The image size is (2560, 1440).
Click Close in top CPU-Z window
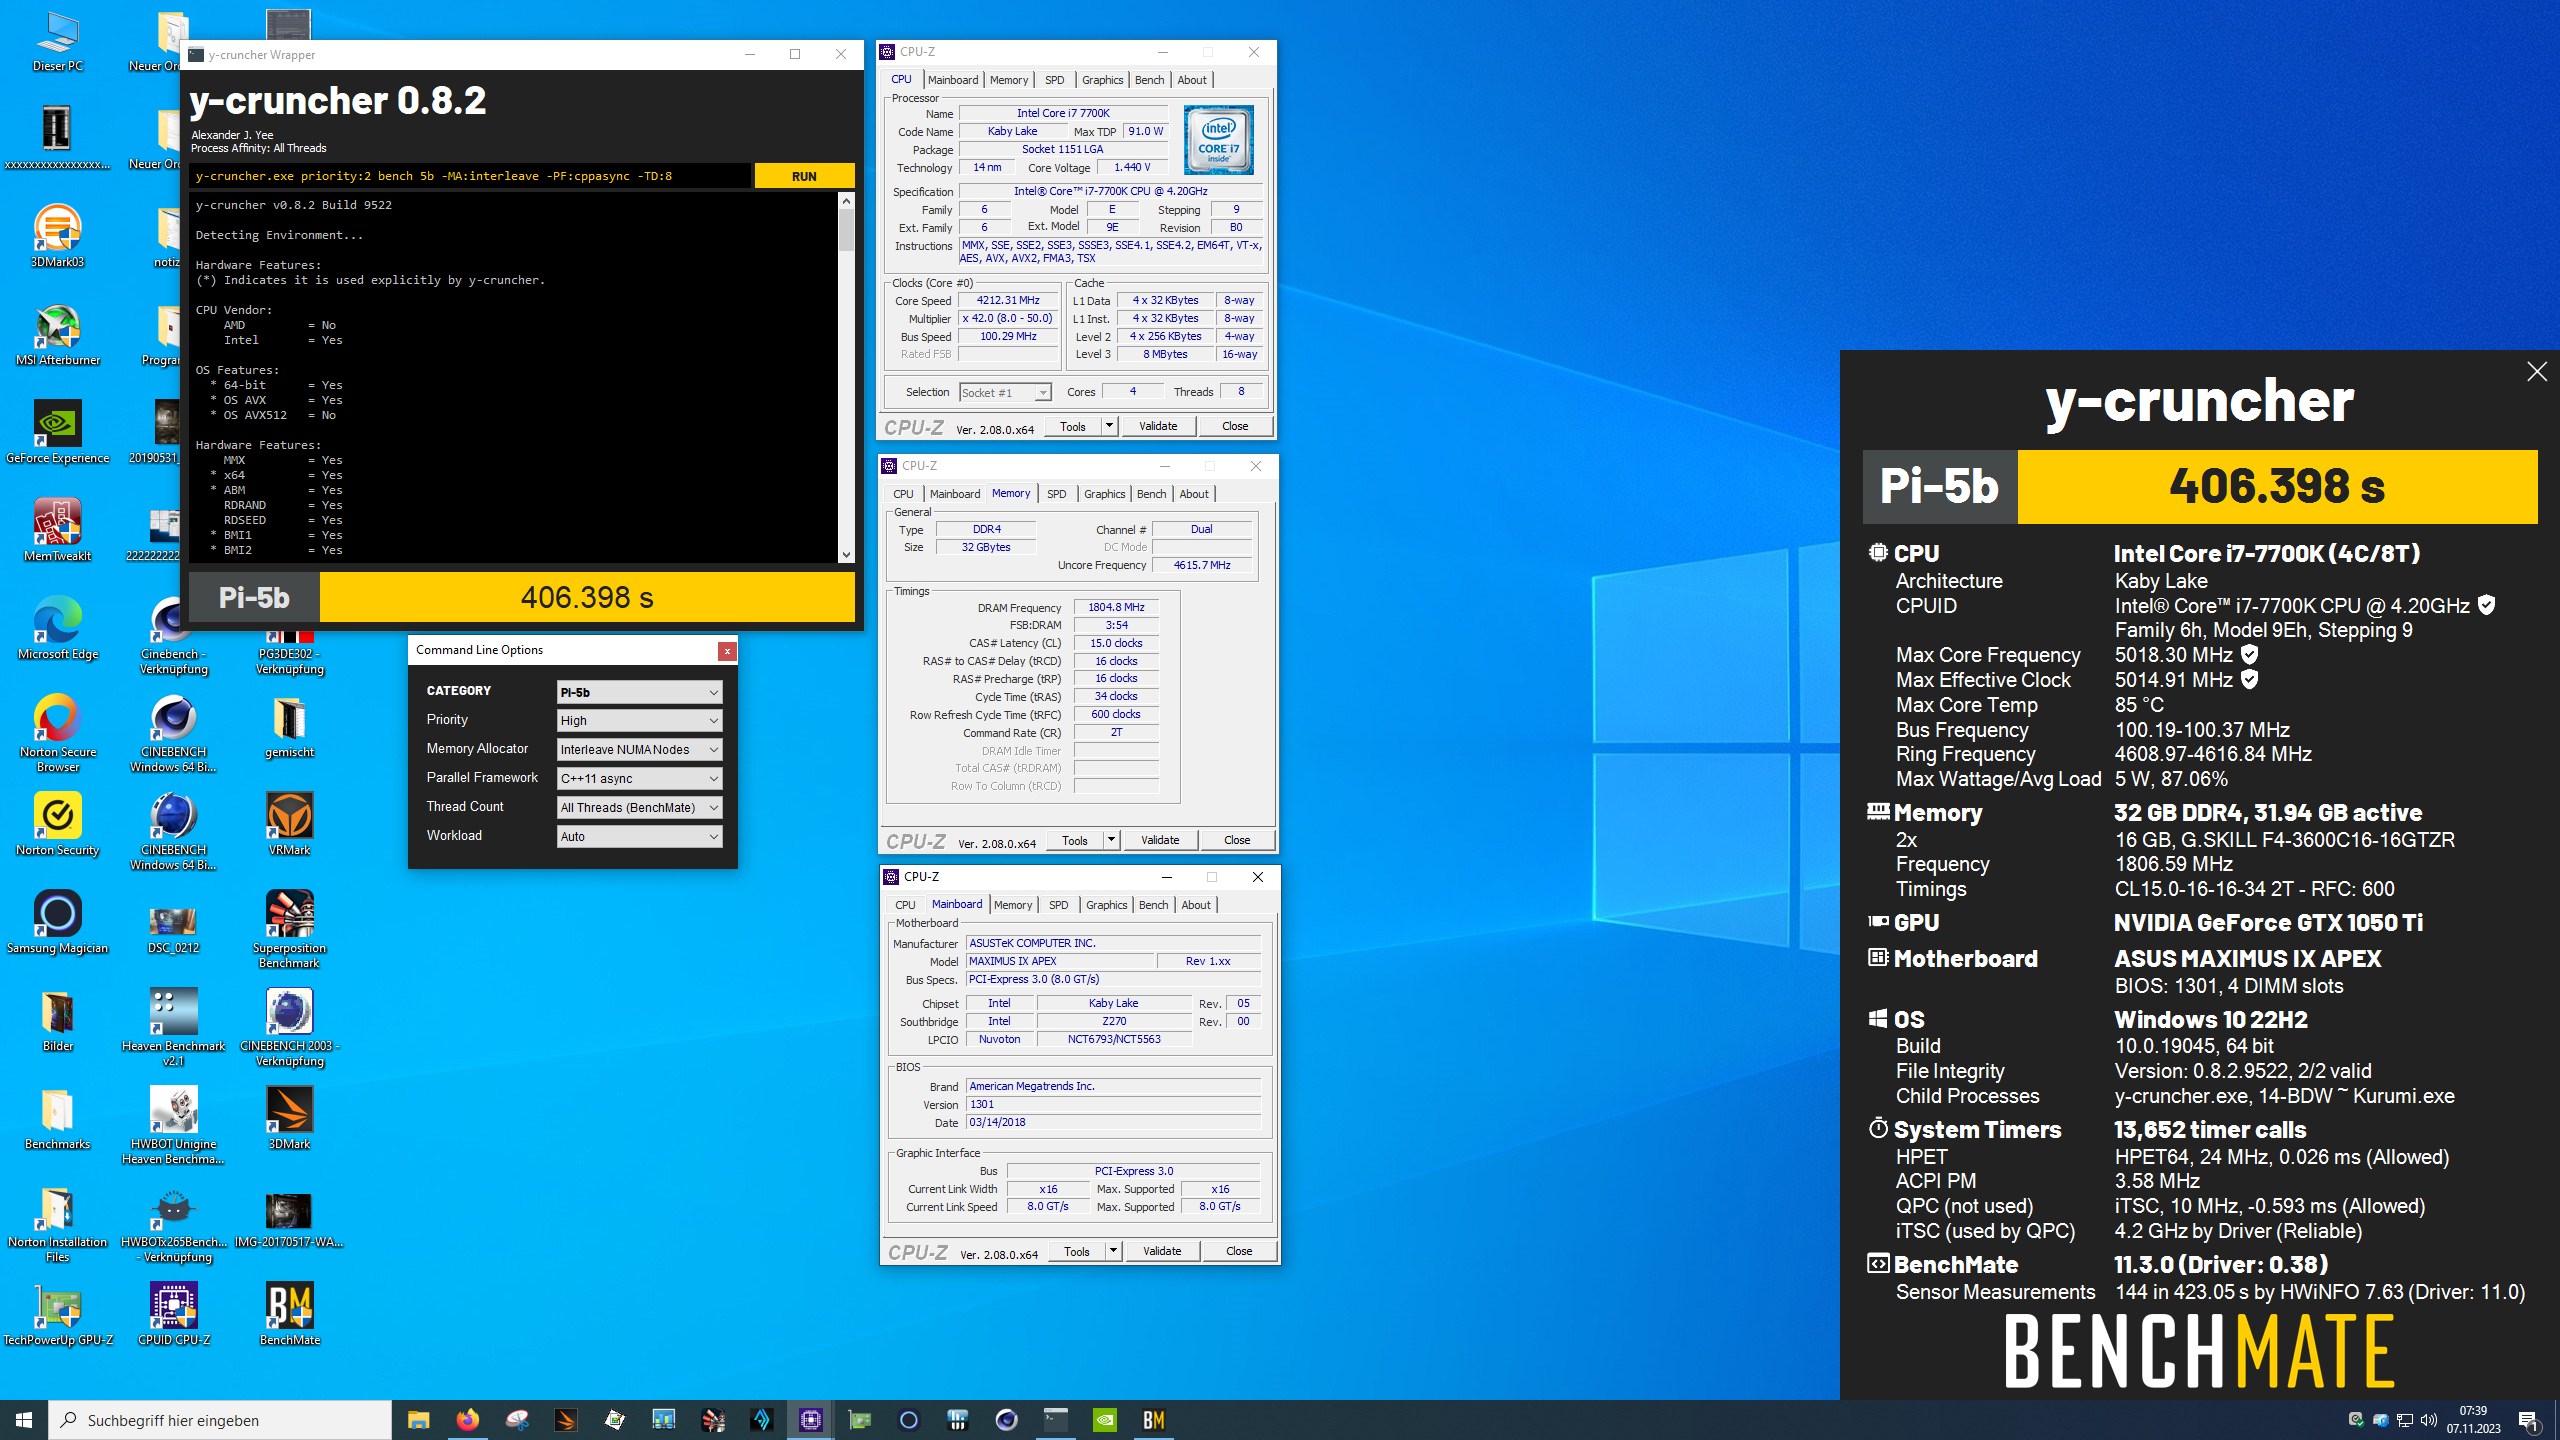pos(1235,426)
